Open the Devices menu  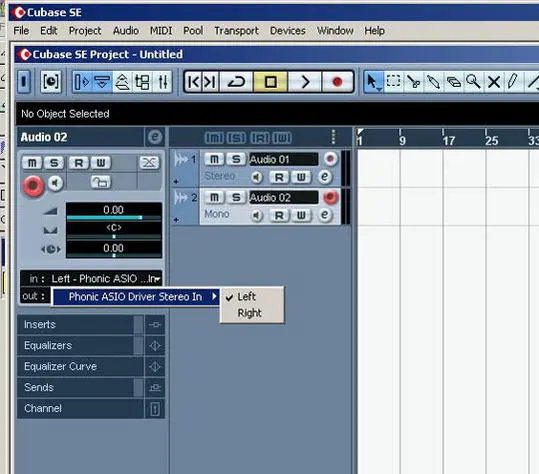click(x=288, y=31)
